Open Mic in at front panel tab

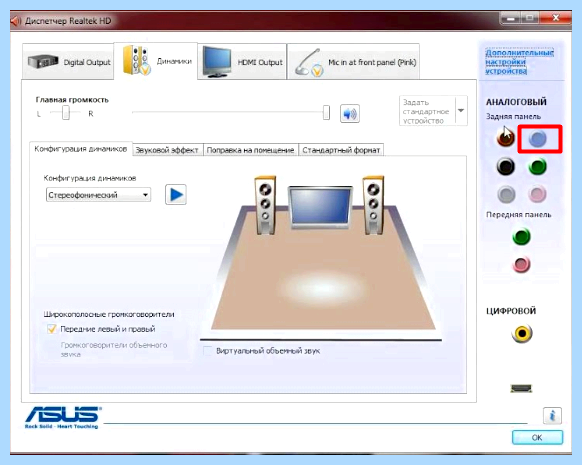(353, 62)
